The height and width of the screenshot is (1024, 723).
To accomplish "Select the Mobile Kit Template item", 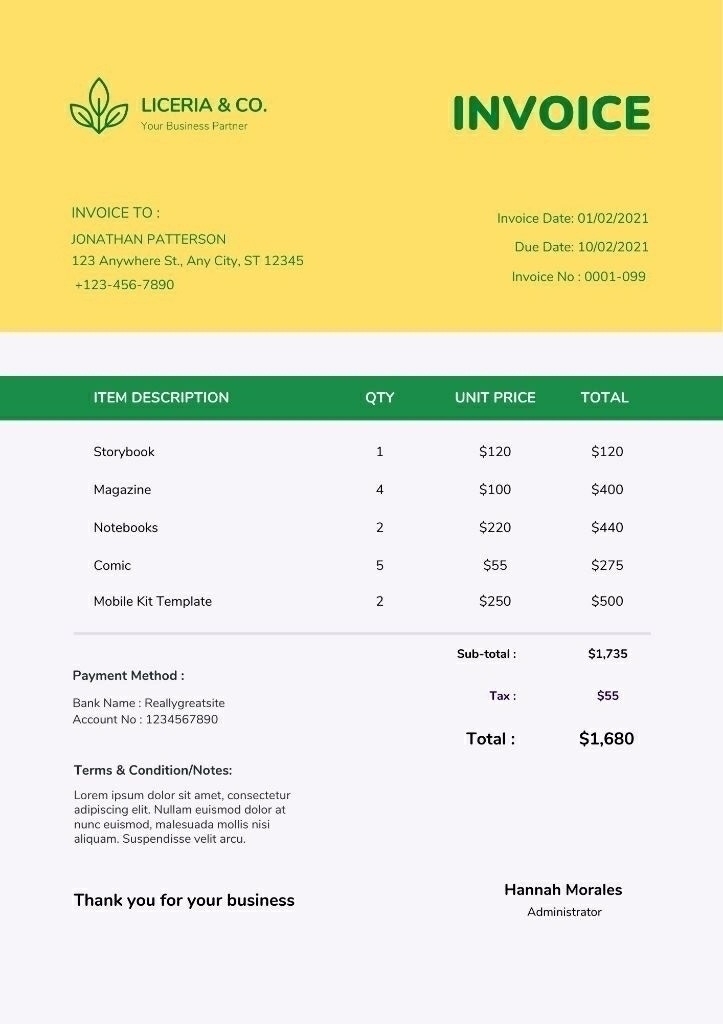I will point(153,601).
